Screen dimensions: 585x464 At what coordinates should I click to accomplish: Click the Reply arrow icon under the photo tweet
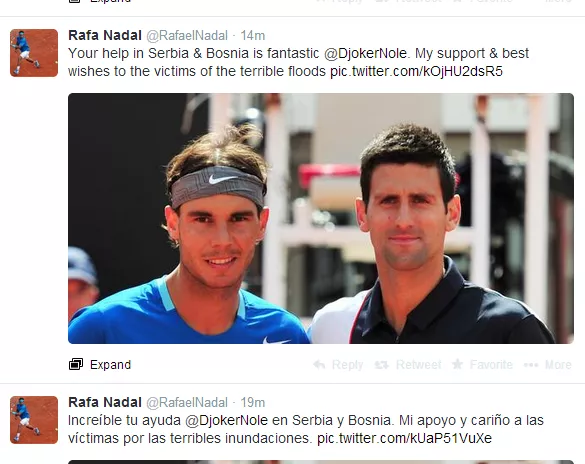(319, 364)
